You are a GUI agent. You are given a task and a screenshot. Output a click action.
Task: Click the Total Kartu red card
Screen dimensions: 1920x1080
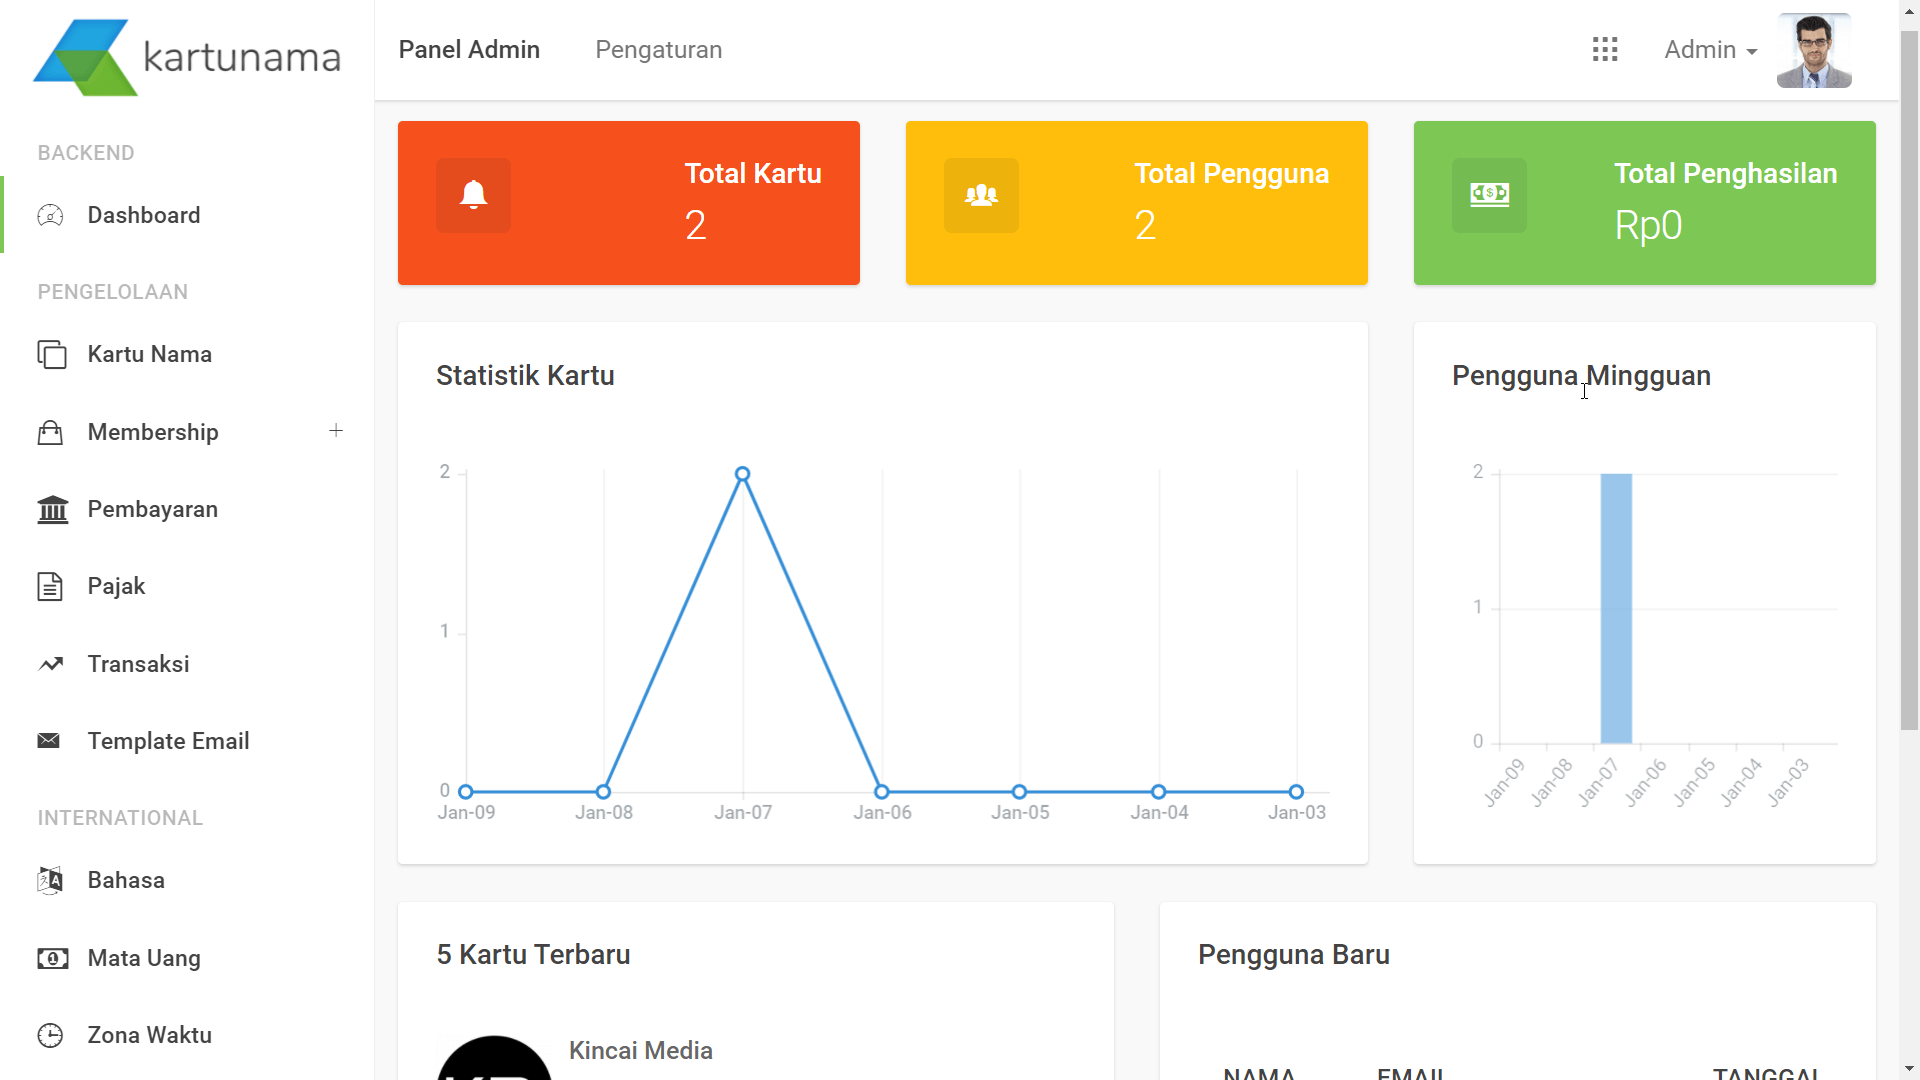tap(629, 203)
